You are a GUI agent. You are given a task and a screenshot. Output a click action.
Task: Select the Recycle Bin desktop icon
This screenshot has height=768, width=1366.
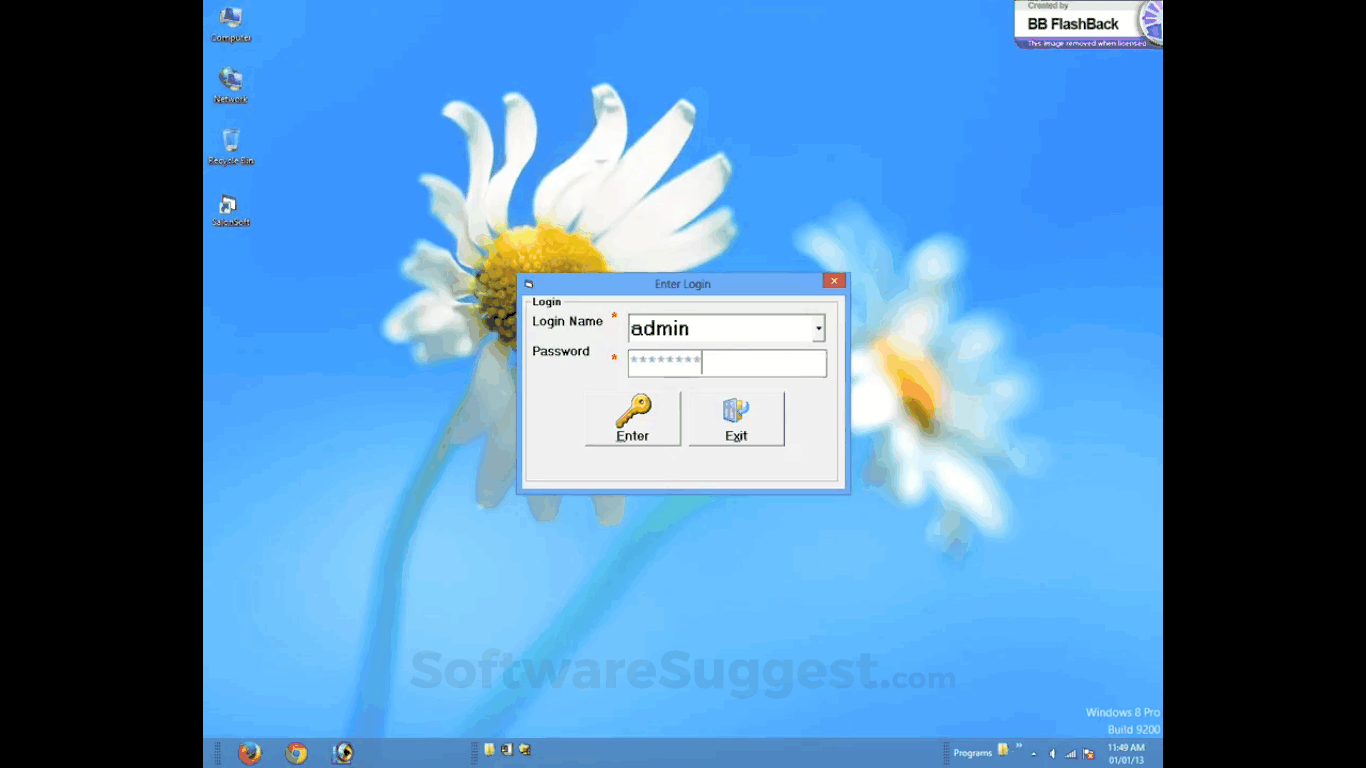click(x=231, y=147)
